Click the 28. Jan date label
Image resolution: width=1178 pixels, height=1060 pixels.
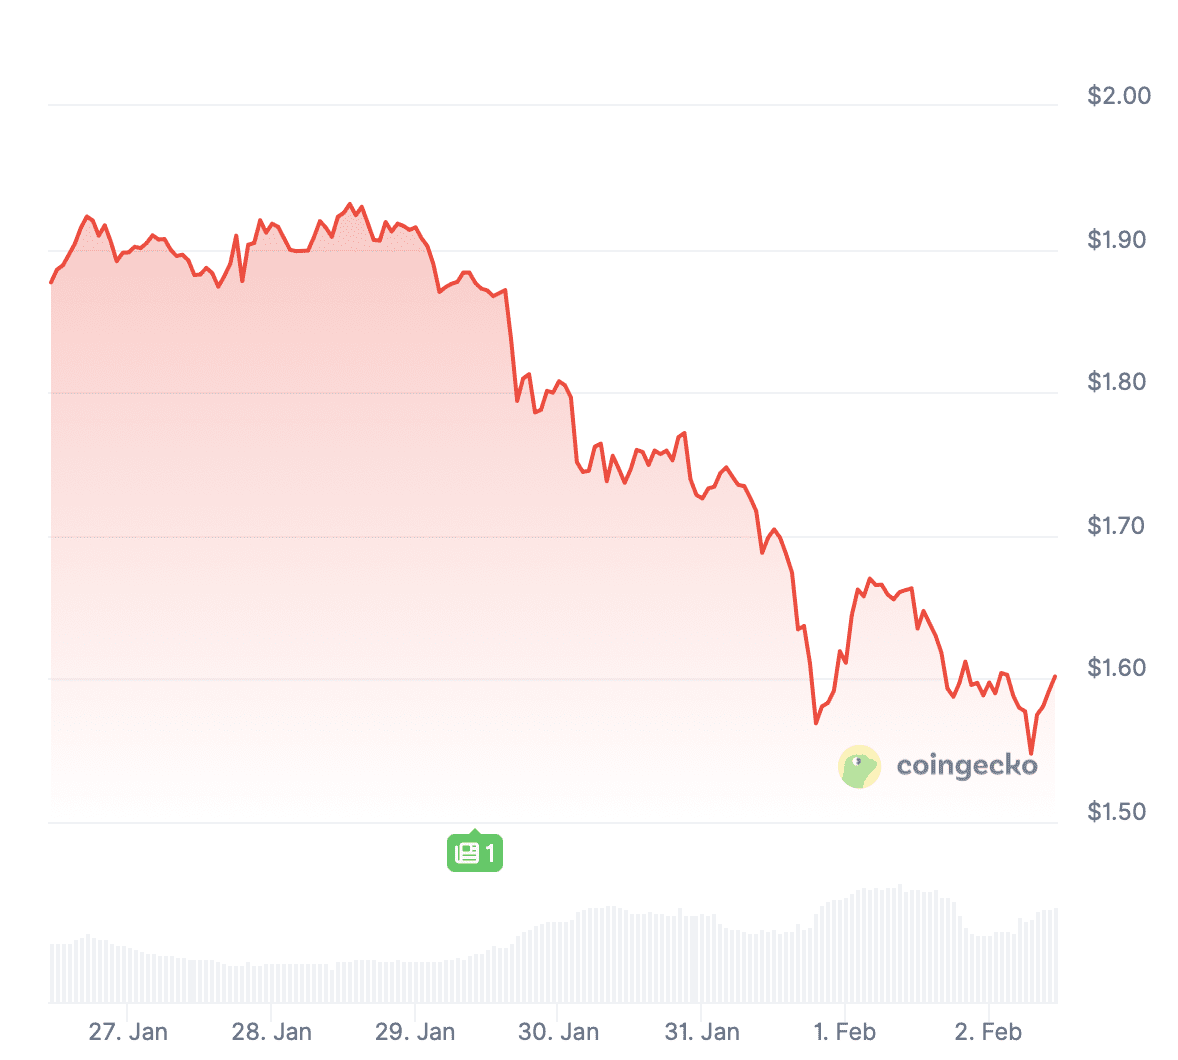(271, 1032)
